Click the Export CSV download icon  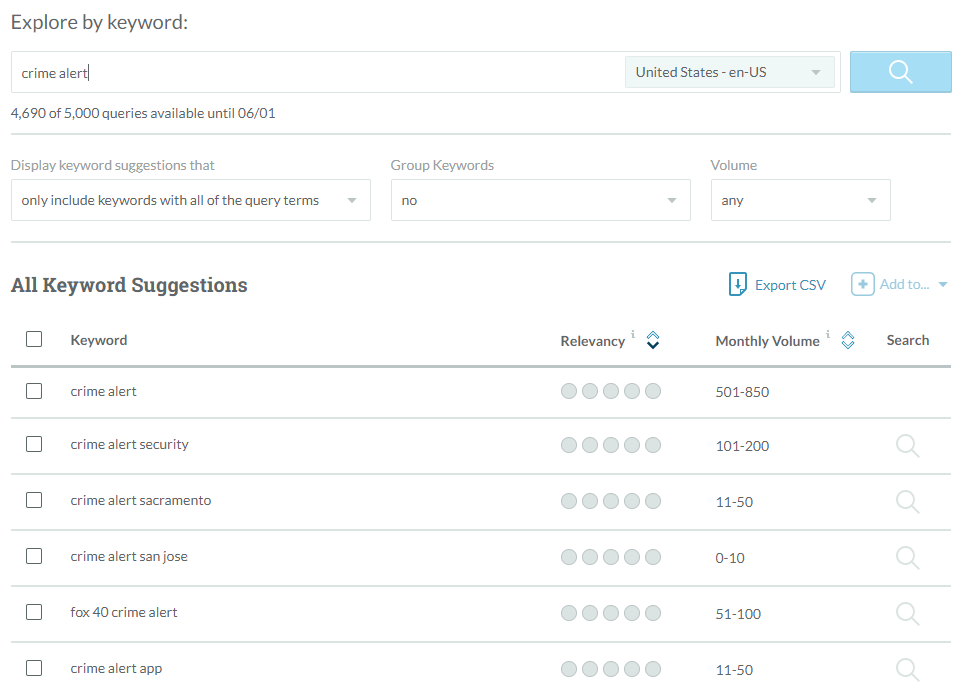click(x=738, y=285)
